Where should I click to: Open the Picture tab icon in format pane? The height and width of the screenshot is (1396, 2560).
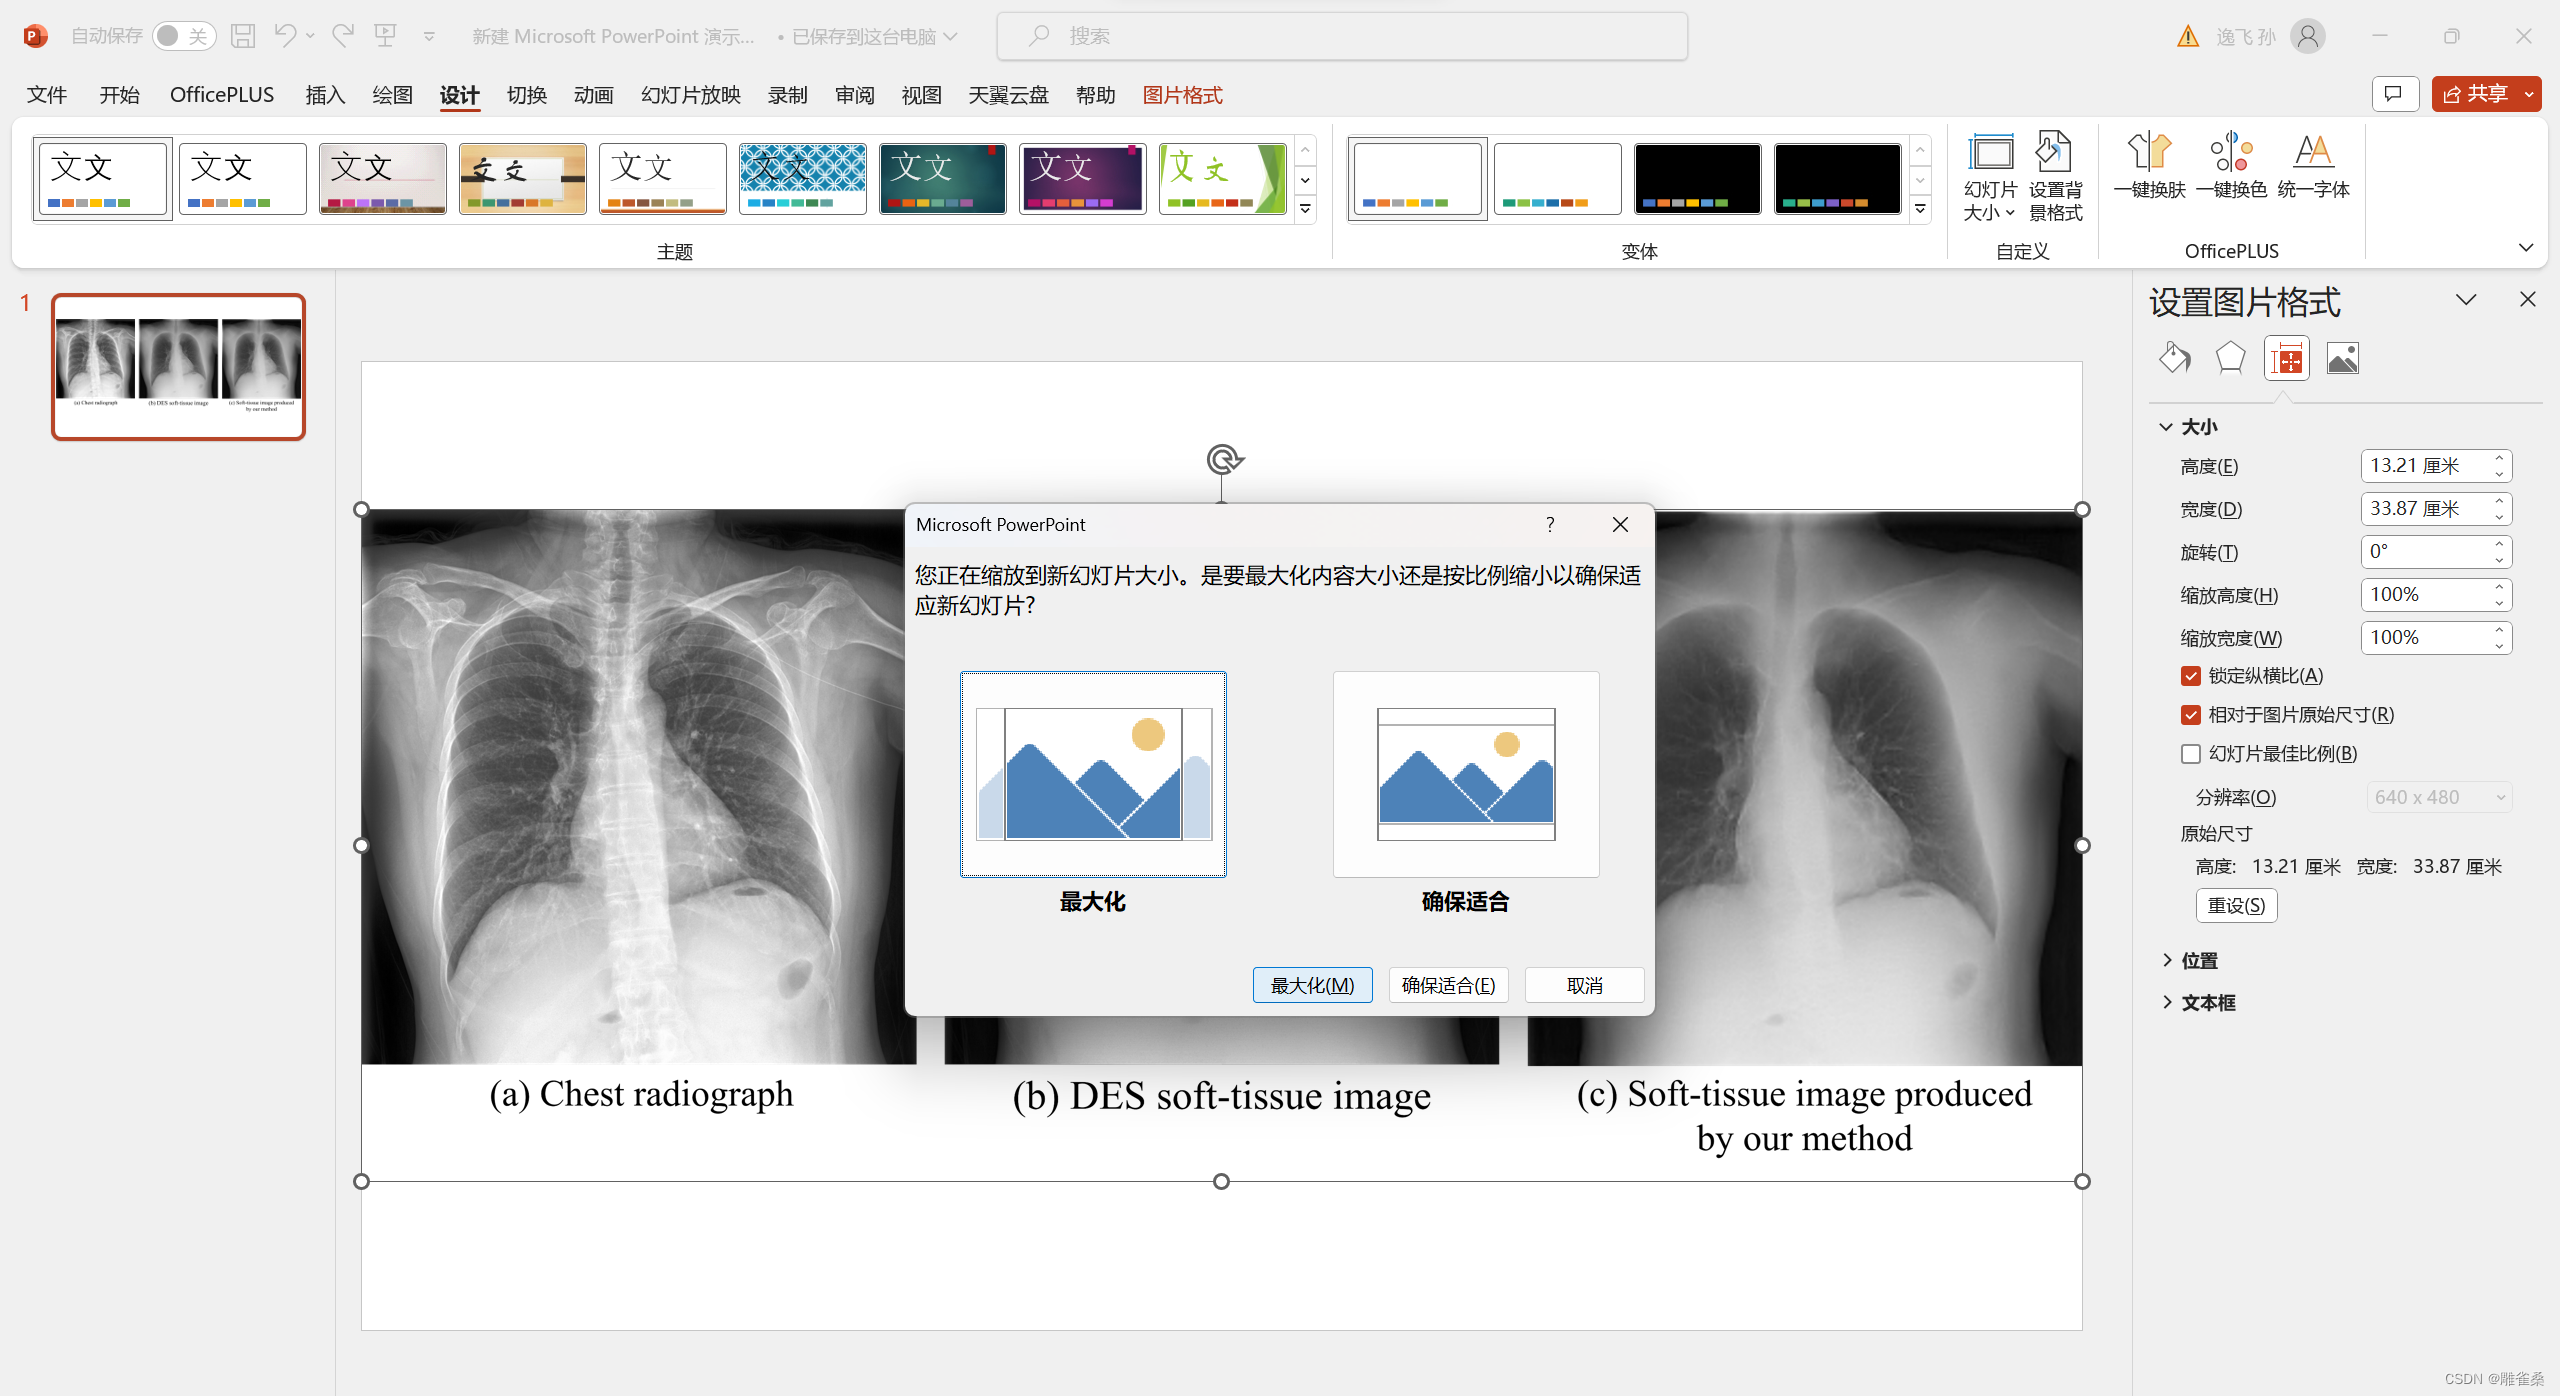point(2342,358)
